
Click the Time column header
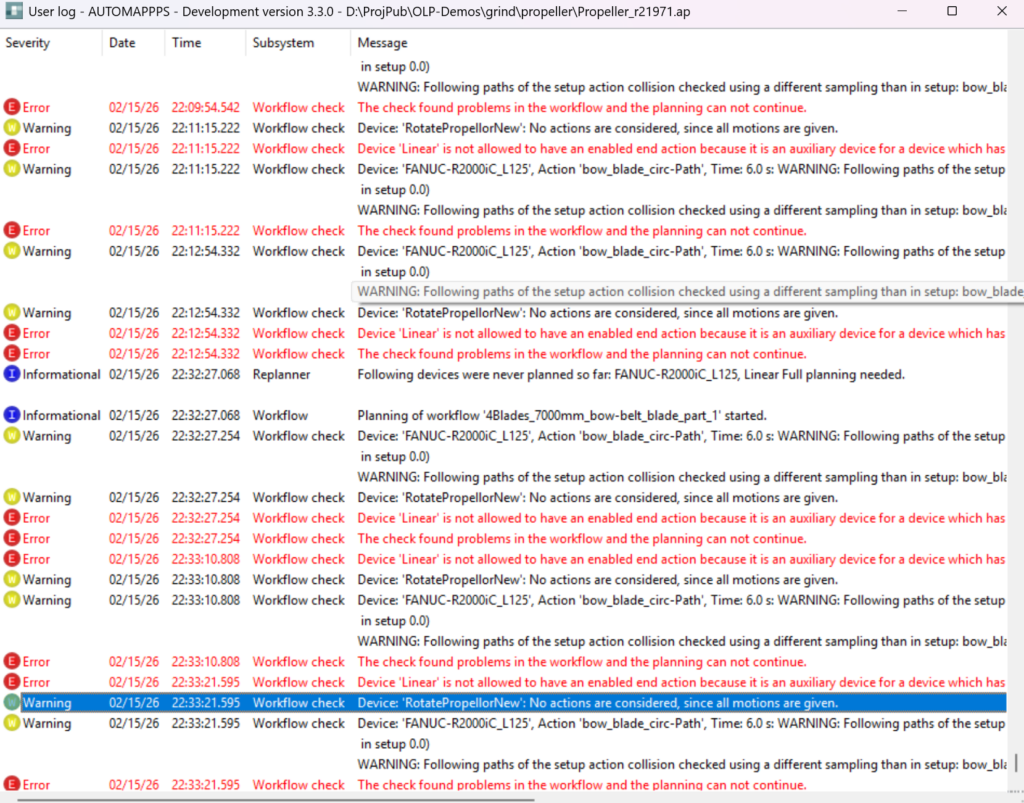(186, 43)
